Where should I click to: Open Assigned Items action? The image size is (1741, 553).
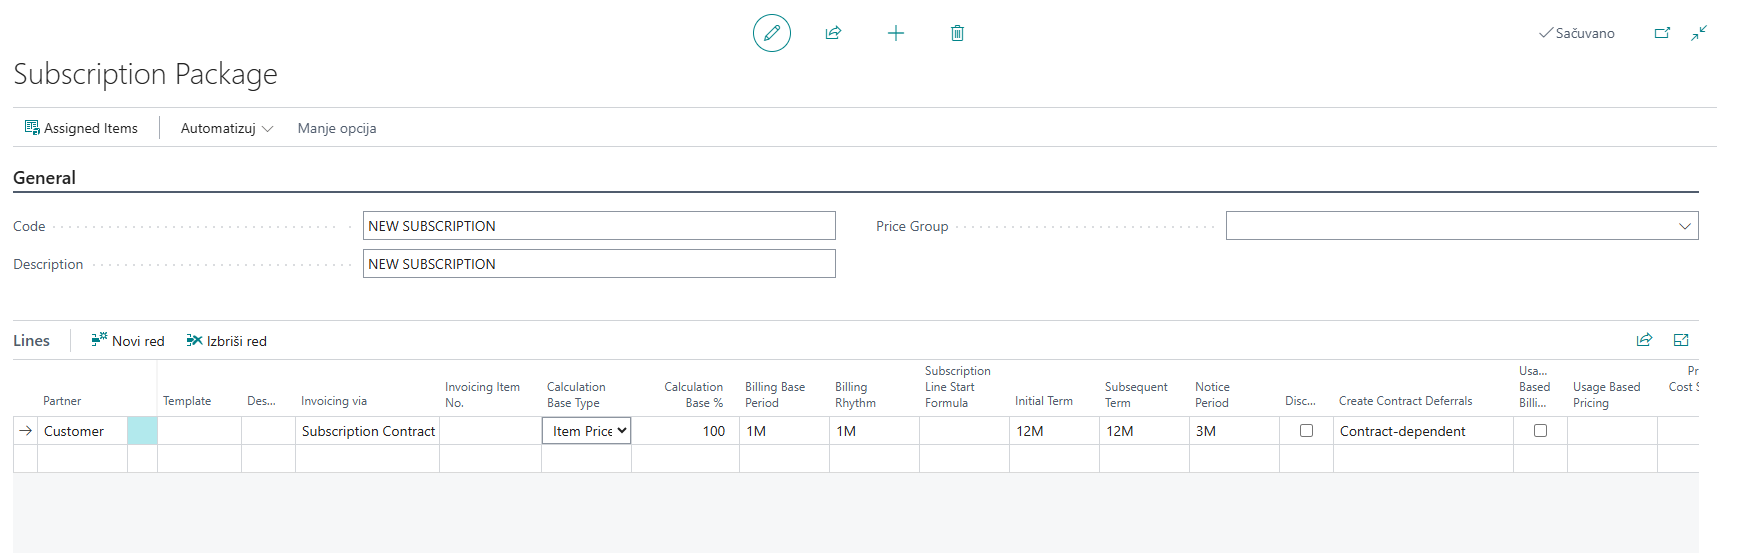point(81,128)
